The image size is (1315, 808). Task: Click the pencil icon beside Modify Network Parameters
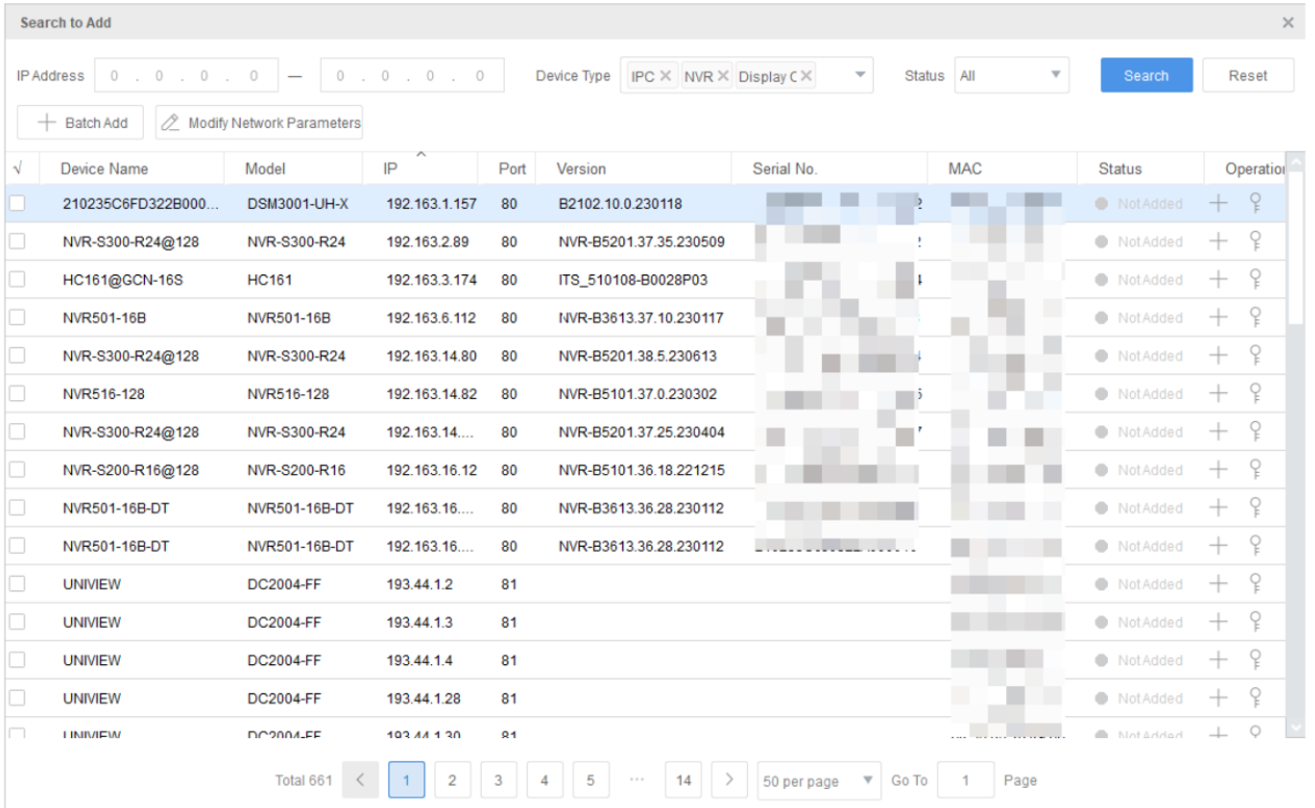tap(170, 122)
